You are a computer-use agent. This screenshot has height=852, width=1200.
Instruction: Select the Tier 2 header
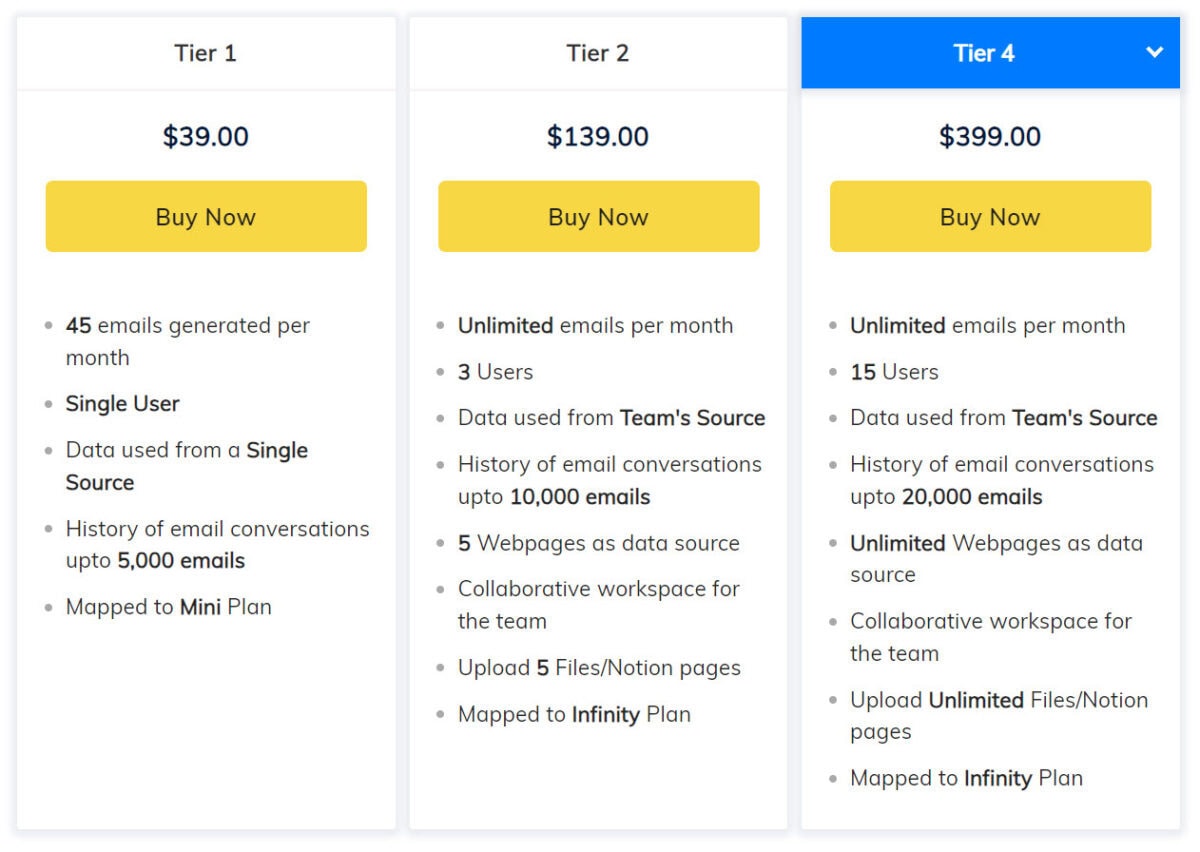point(598,53)
